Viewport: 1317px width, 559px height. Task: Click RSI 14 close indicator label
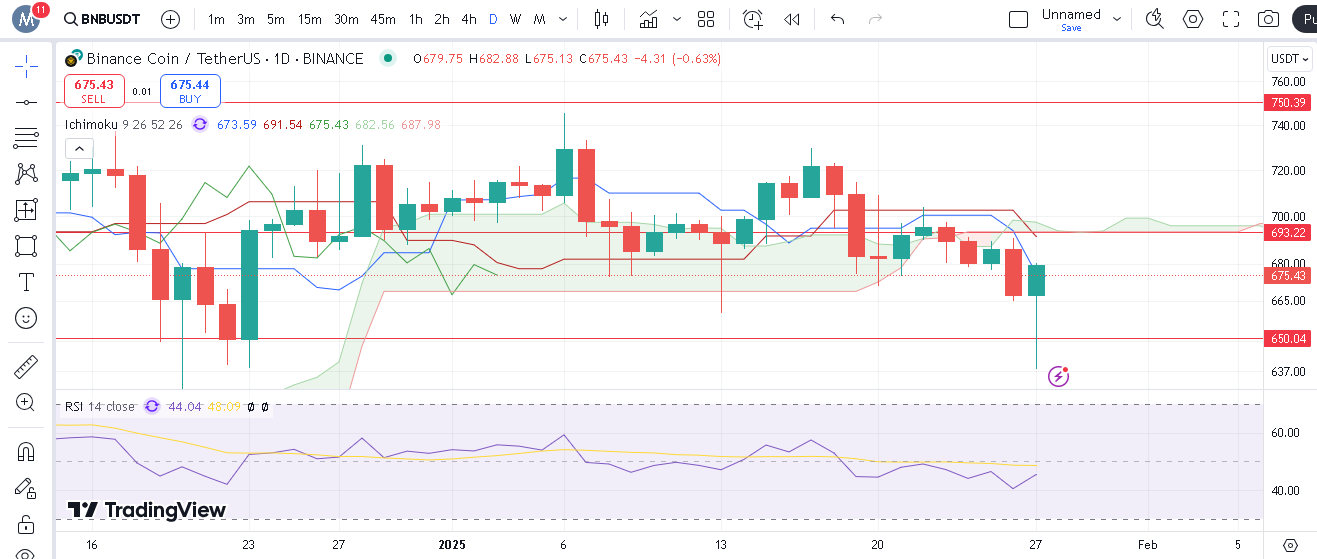tap(99, 406)
